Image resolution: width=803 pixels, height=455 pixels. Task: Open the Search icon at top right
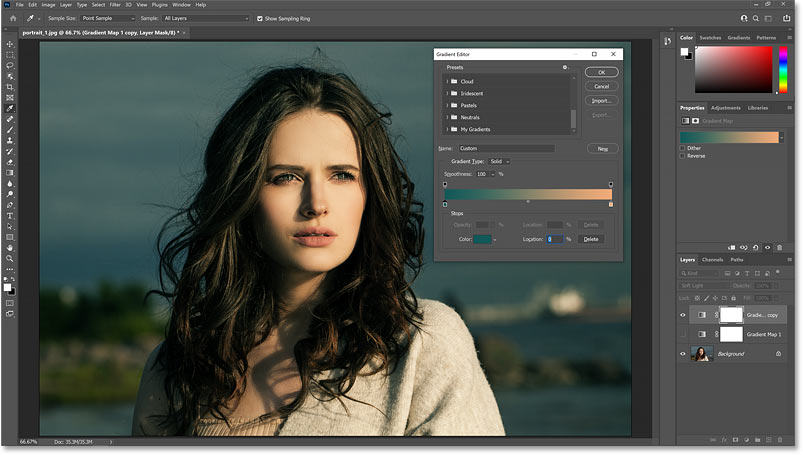pyautogui.click(x=756, y=18)
